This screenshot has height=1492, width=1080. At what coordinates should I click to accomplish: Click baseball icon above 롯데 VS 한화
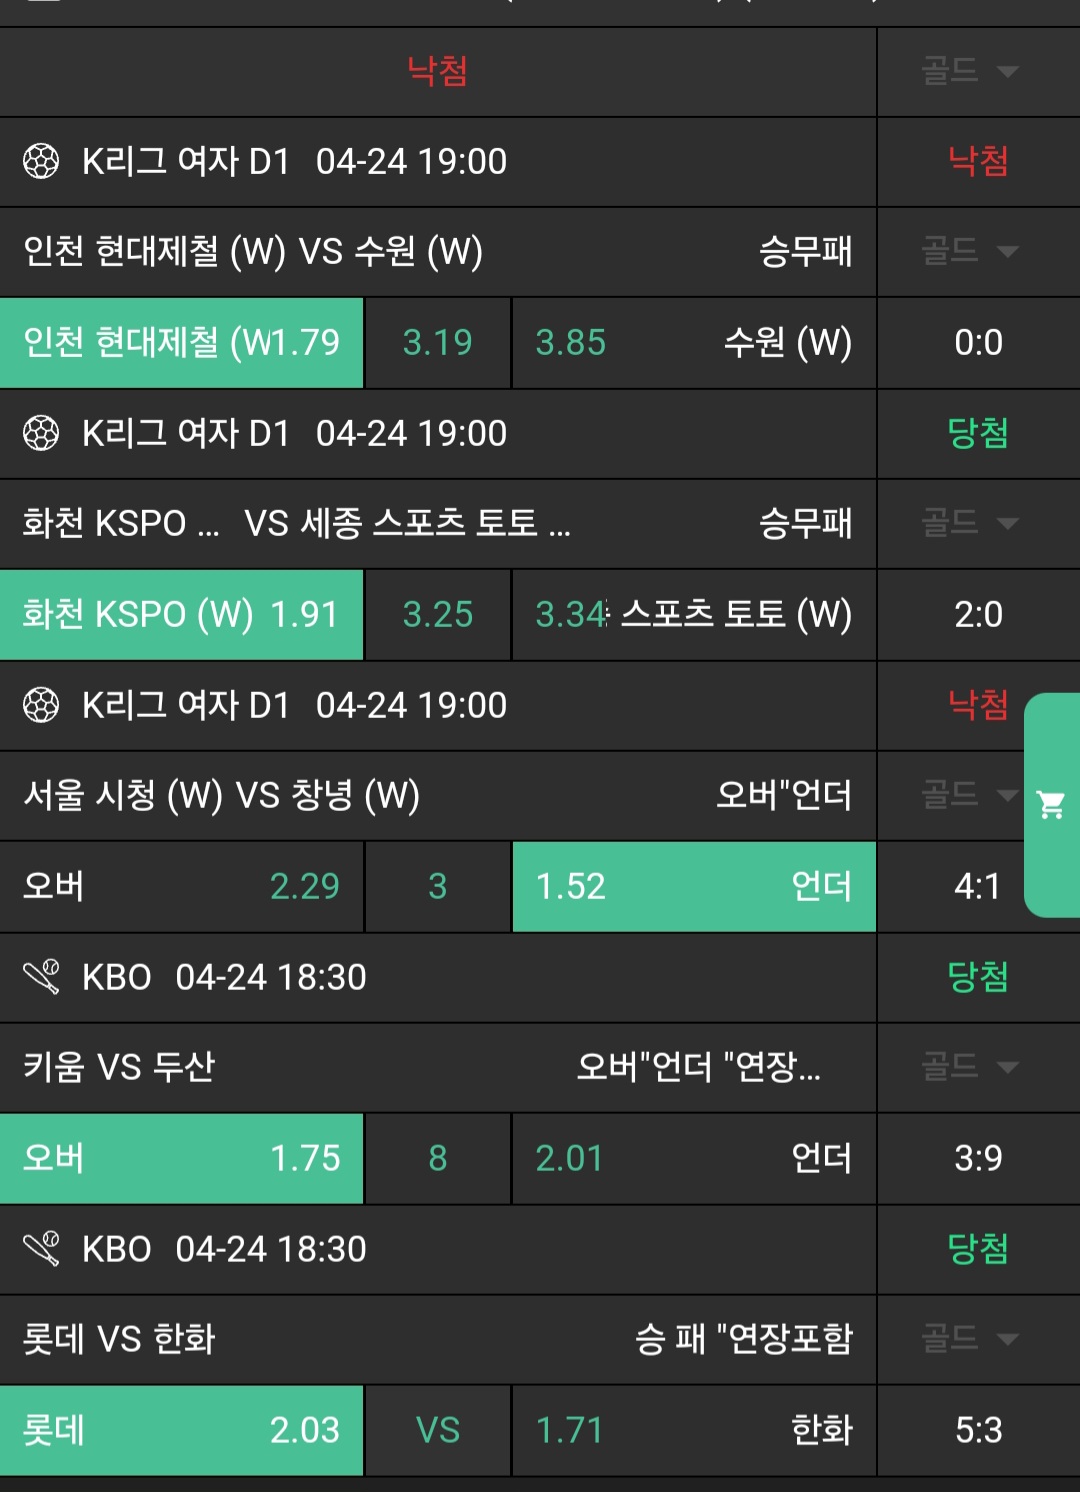41,1249
